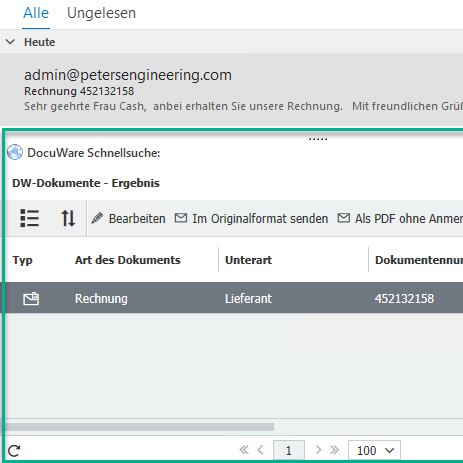
Task: Go to first results page
Action: point(244,450)
